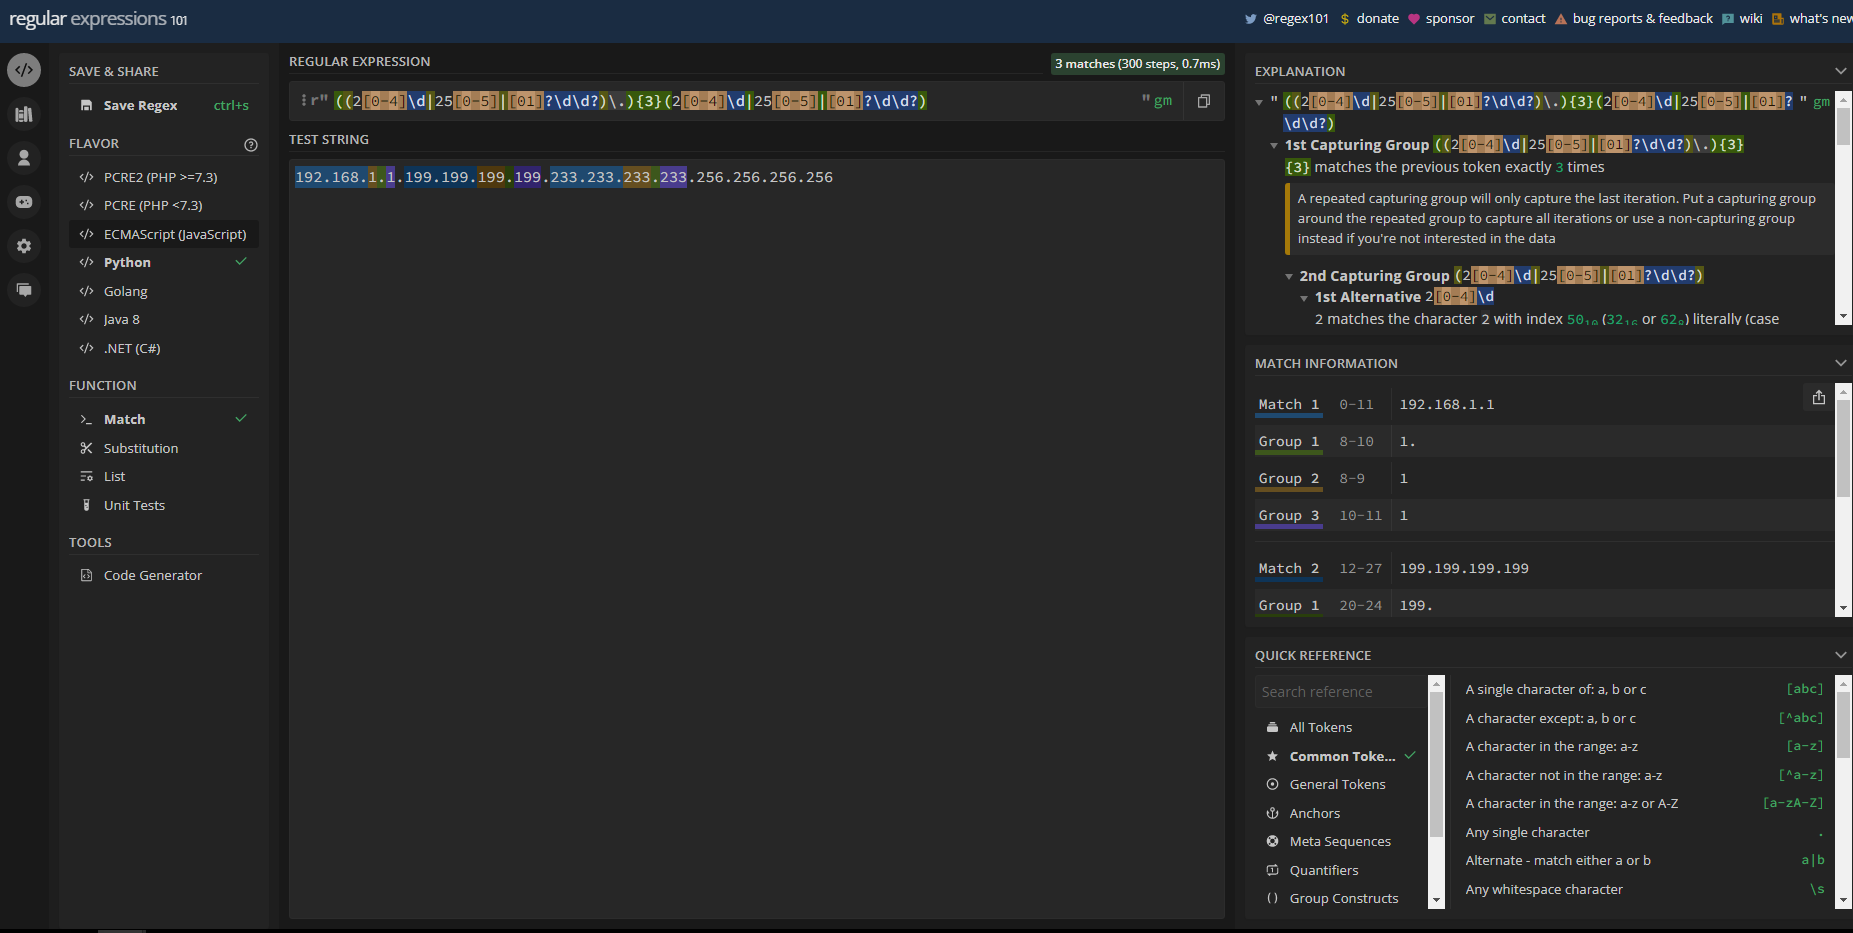Screen dimensions: 1853x933
Task: Click the All Tokens stack icon
Action: point(1272,727)
